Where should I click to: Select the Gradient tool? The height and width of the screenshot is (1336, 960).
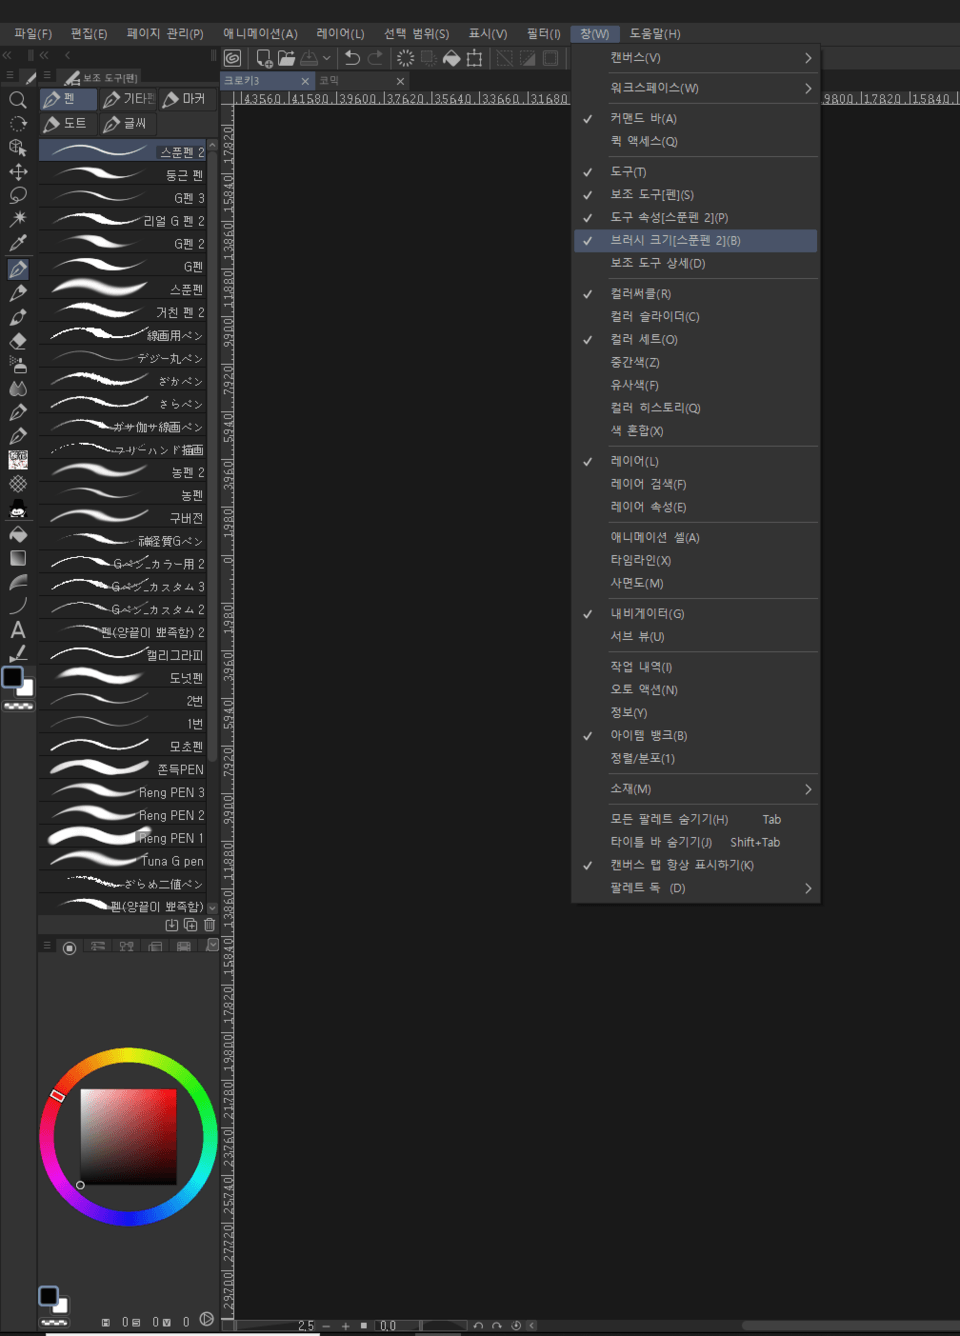click(17, 556)
